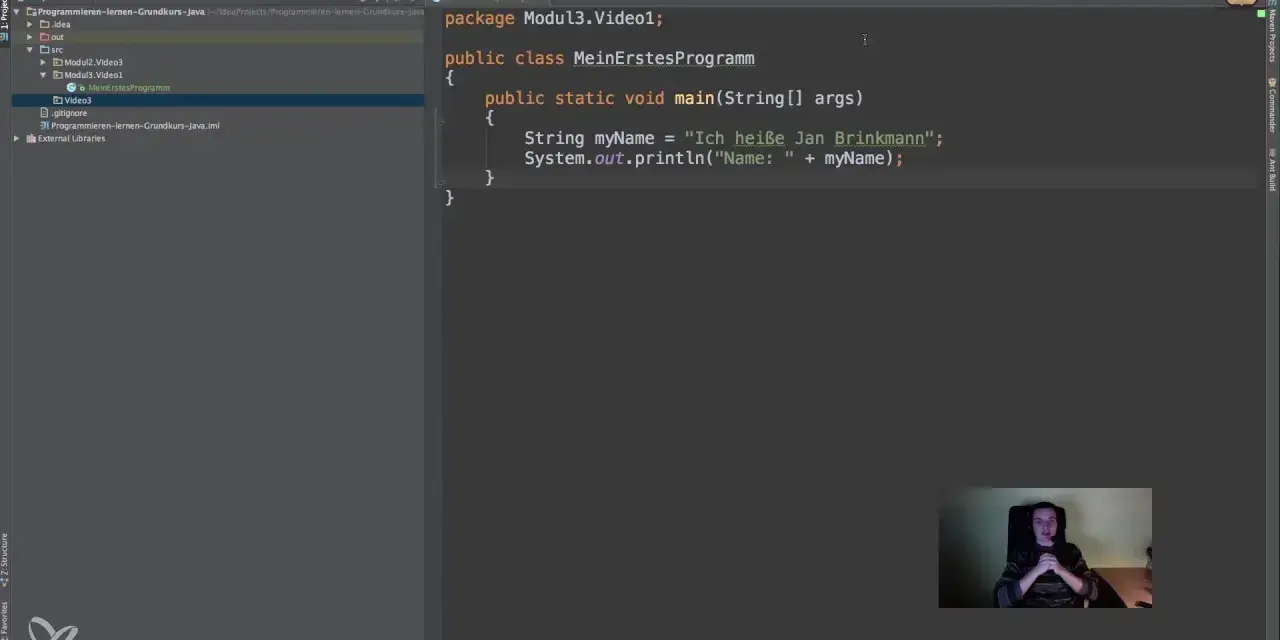This screenshot has height=640, width=1280.
Task: Click the green code inspection status square
Action: [1261, 14]
